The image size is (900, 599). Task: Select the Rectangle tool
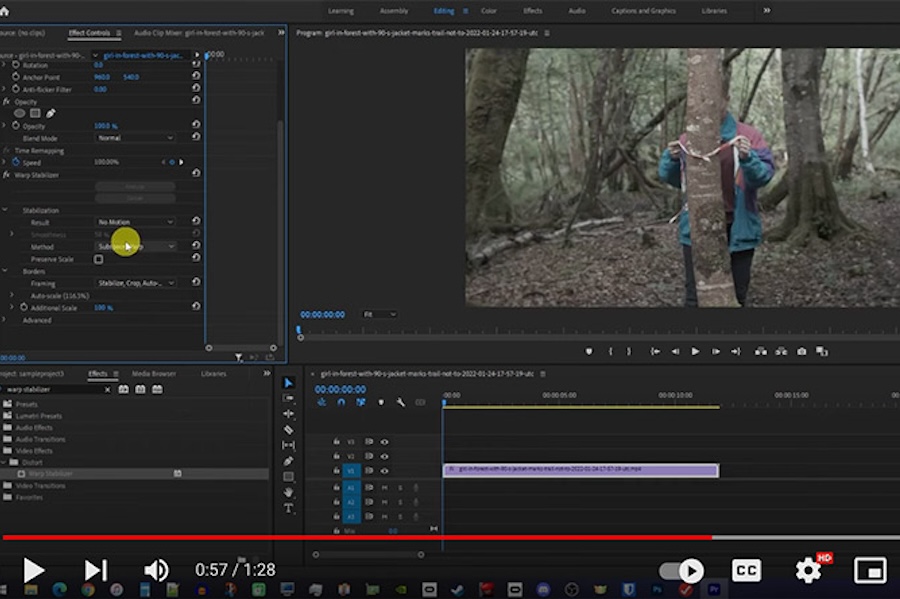(x=289, y=477)
